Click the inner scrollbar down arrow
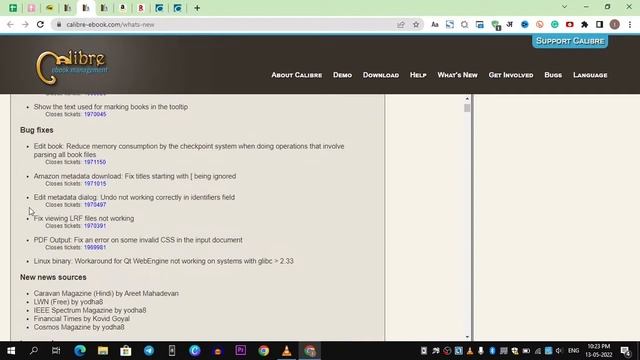 pos(467,337)
